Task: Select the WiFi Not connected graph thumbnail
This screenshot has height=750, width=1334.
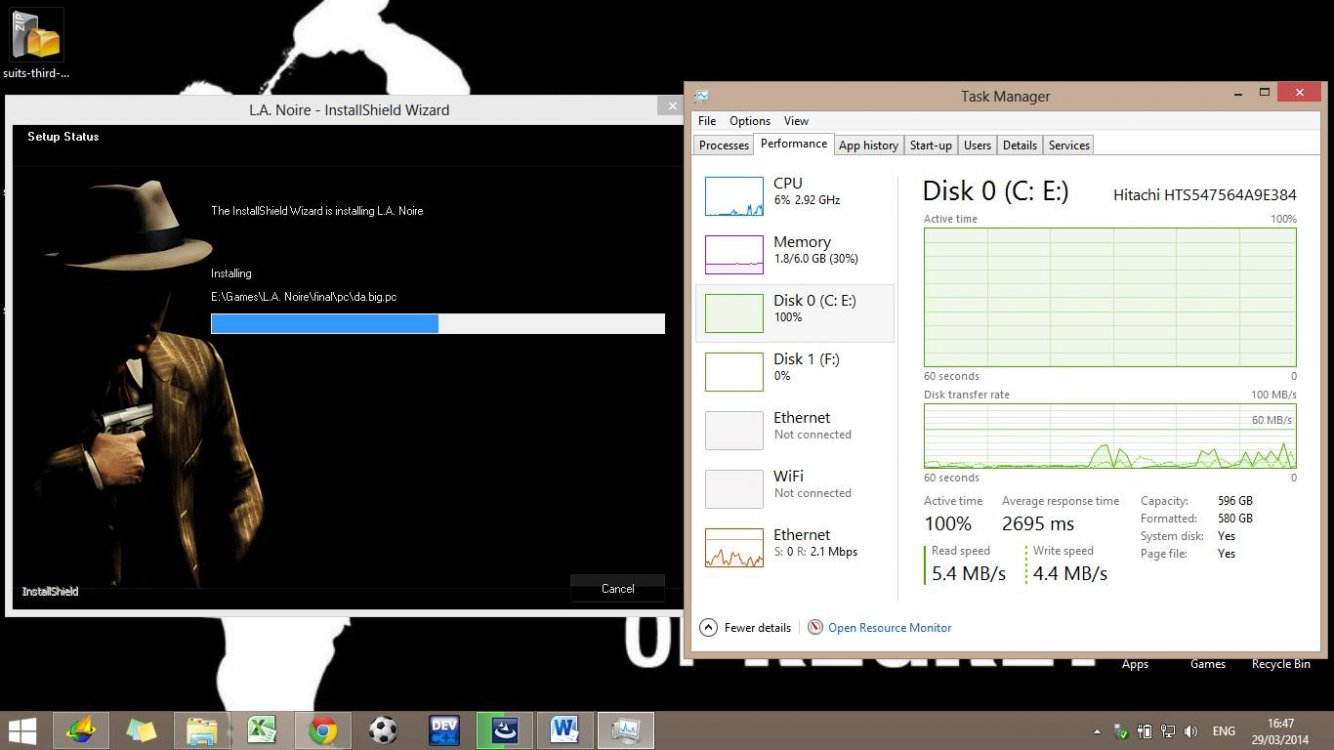Action: 734,489
